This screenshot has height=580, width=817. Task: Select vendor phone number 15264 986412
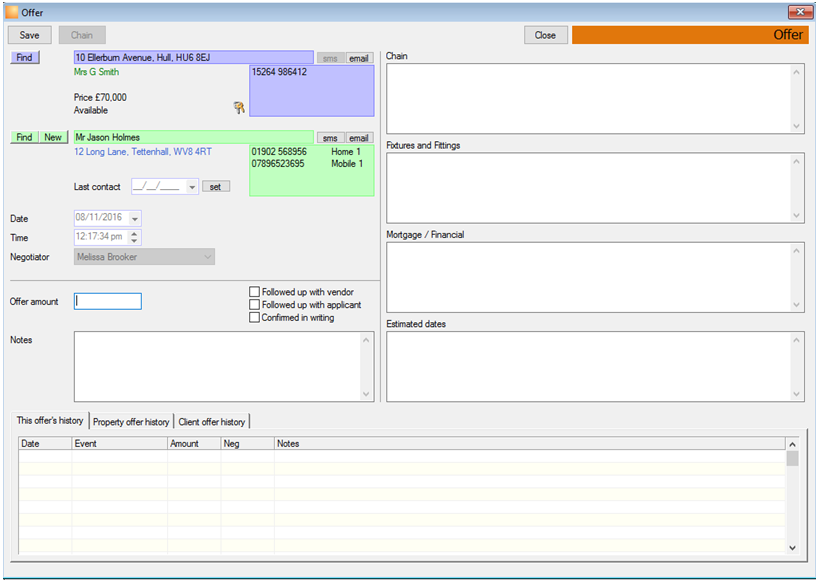[279, 72]
